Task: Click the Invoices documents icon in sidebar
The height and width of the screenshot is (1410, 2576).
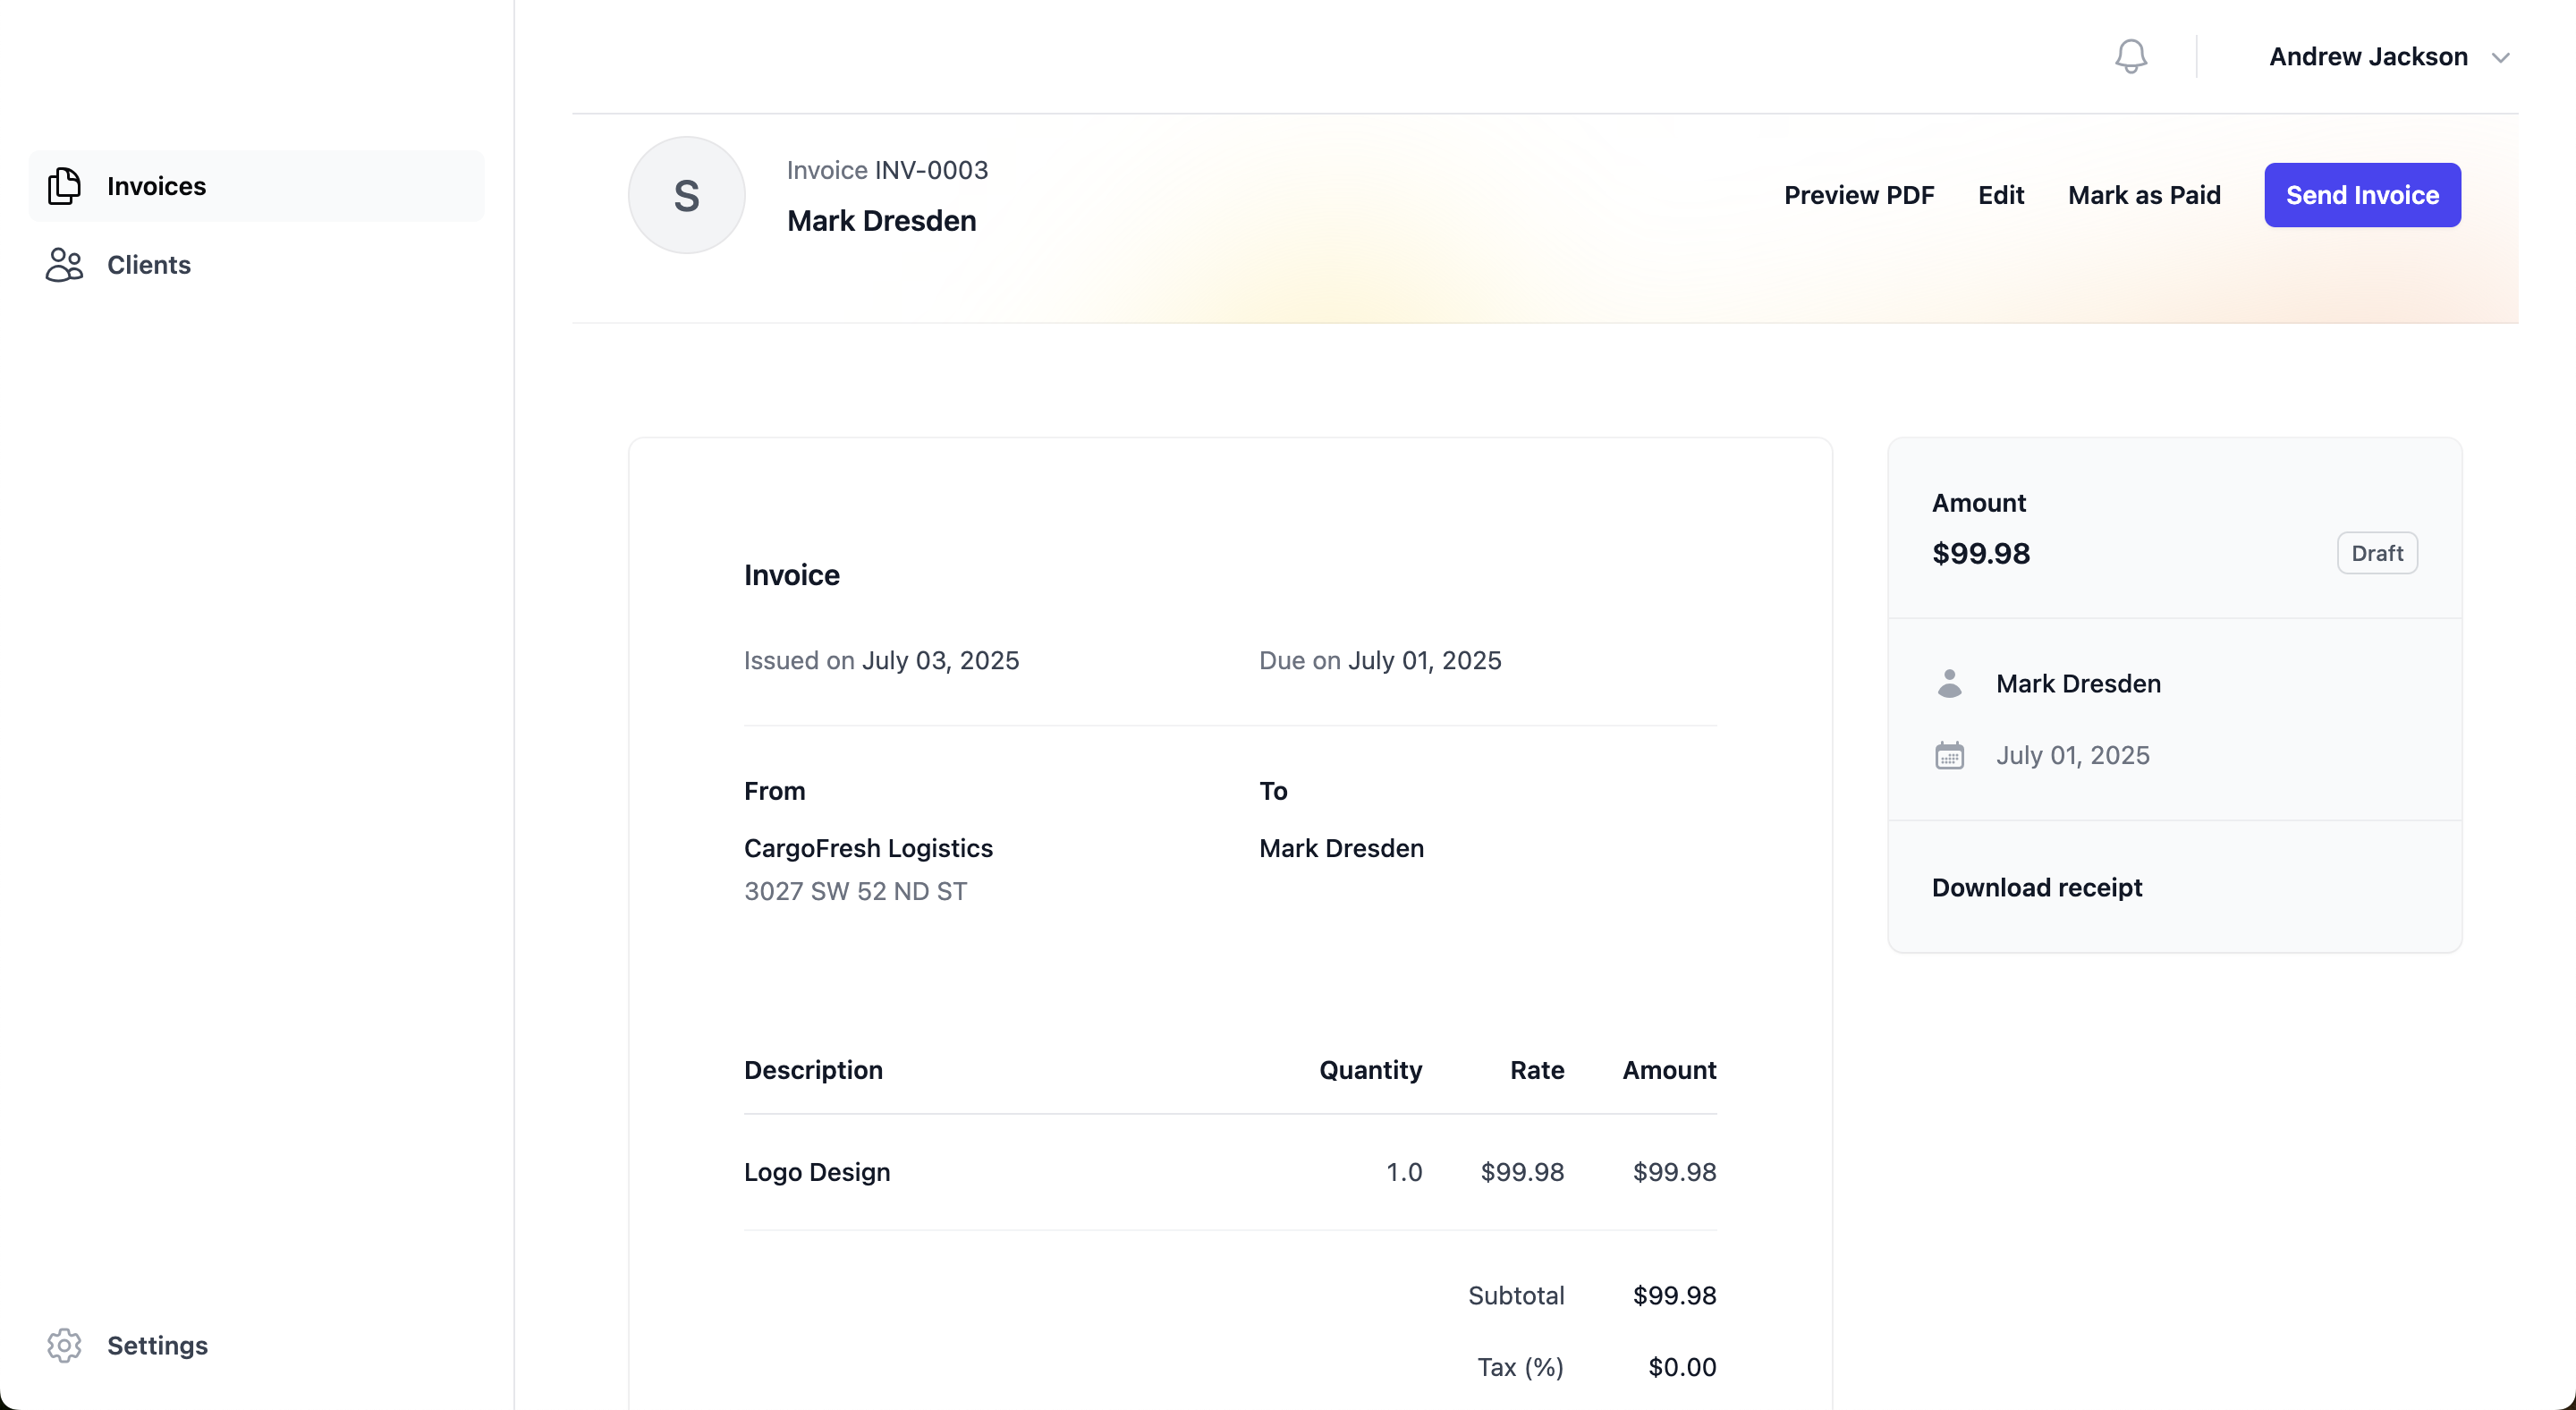Action: (64, 186)
